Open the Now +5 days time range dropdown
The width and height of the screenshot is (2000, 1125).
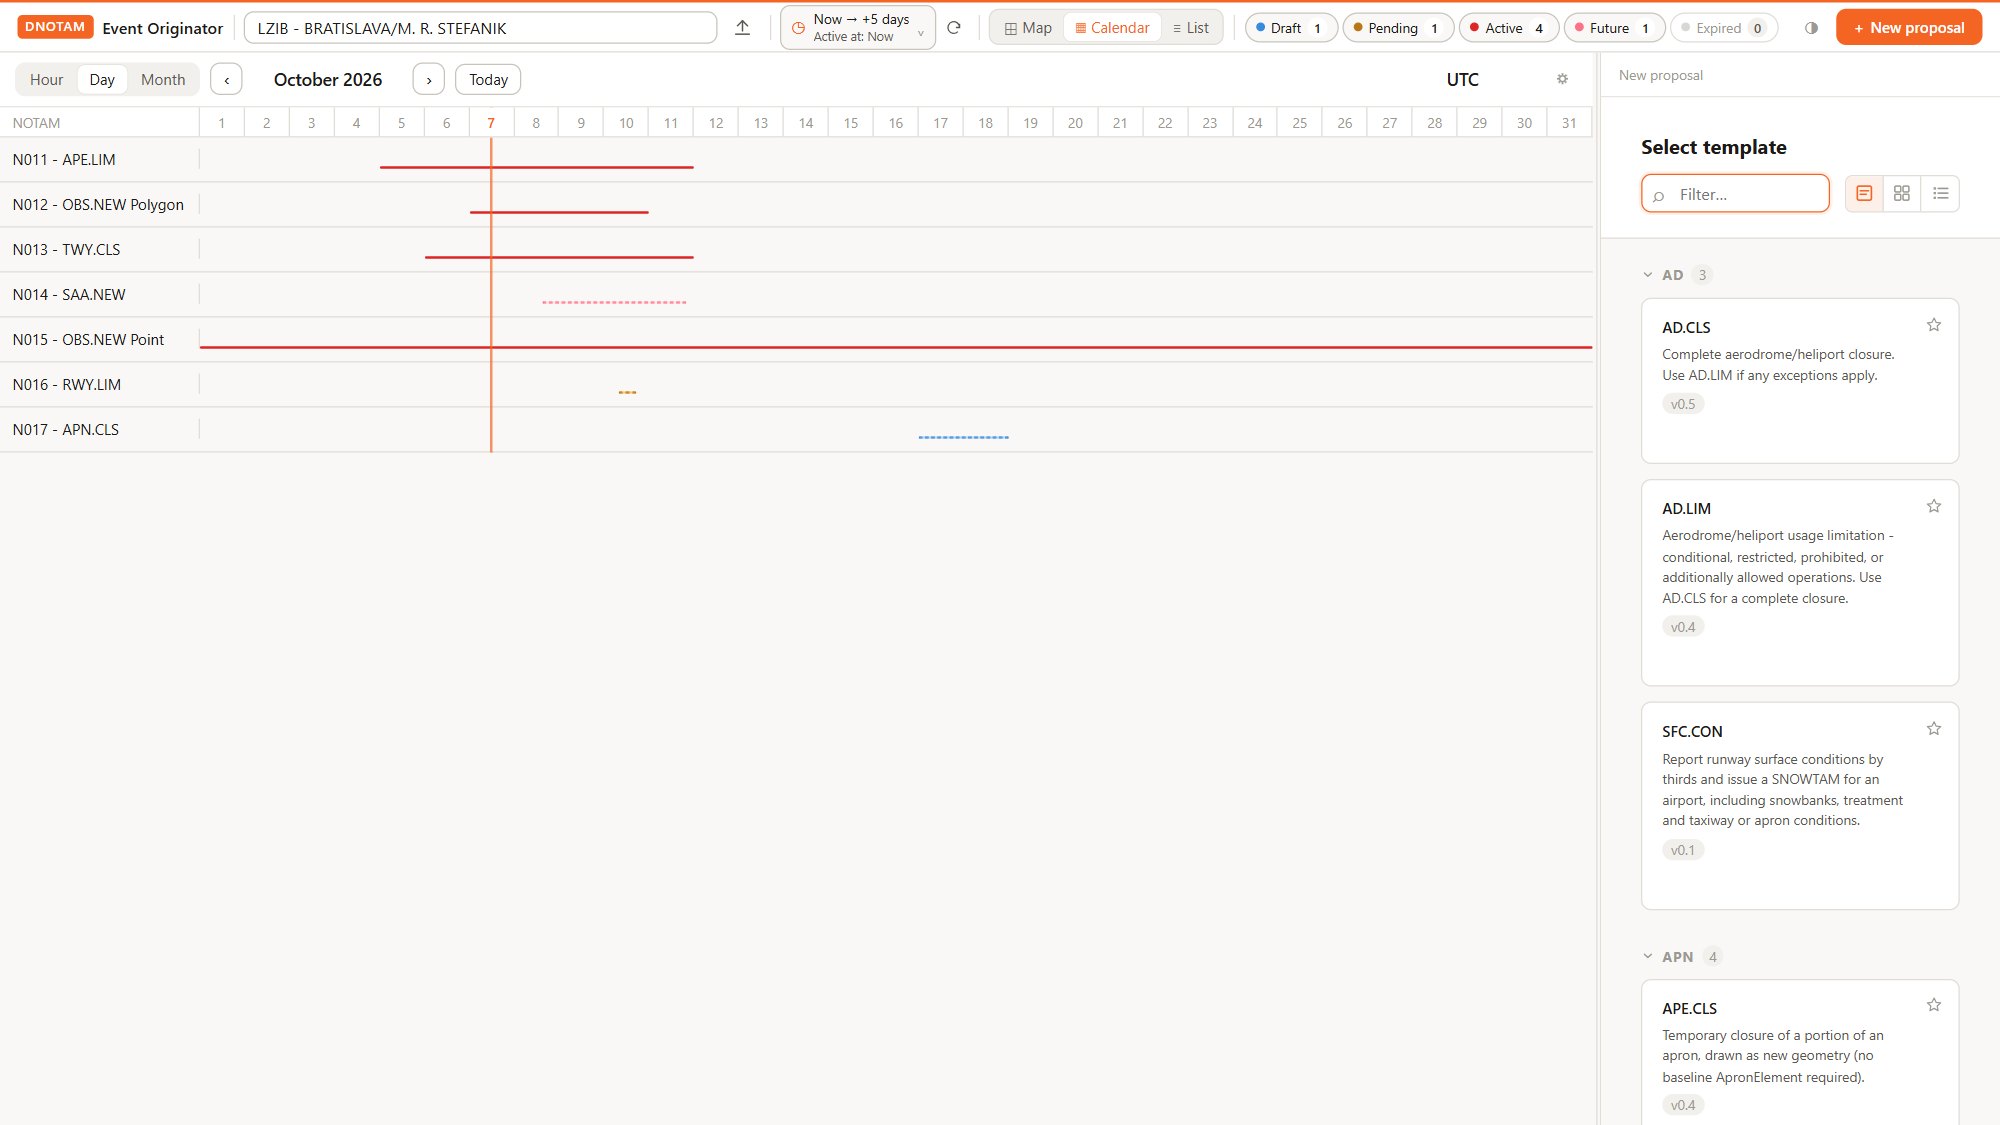[x=858, y=28]
